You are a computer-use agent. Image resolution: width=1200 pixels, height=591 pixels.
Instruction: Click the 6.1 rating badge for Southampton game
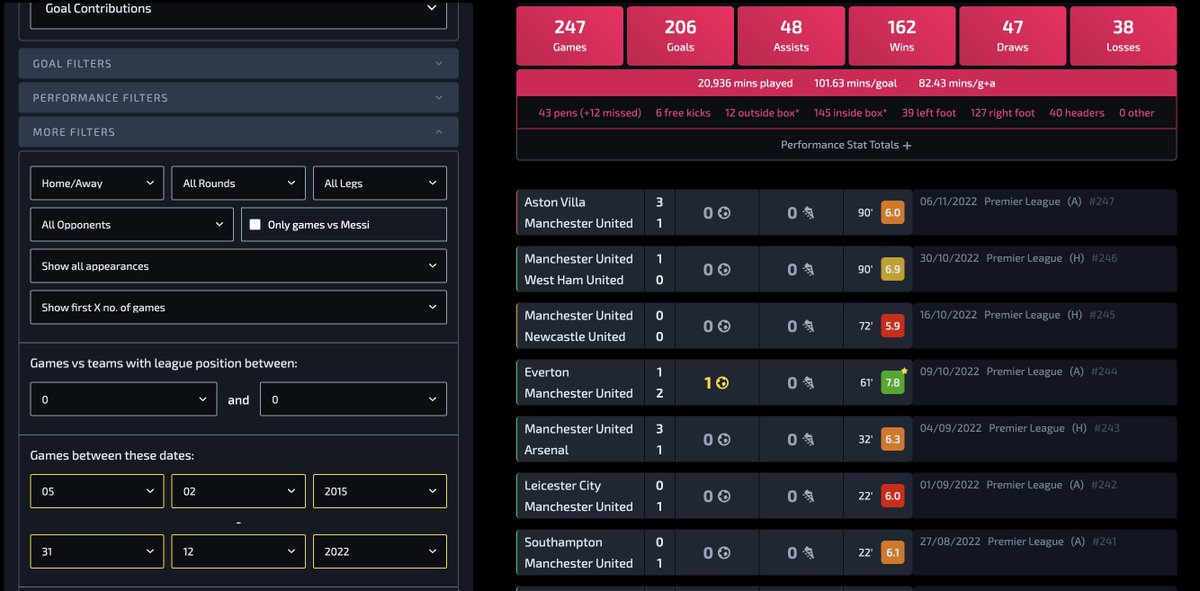(x=892, y=553)
